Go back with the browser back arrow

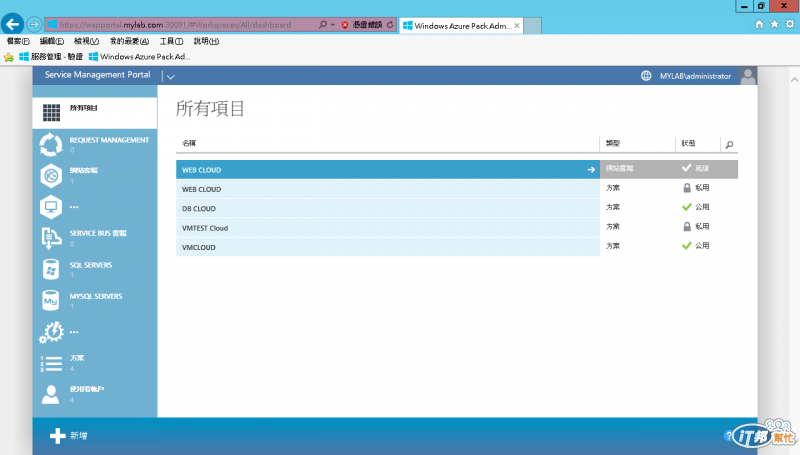click(x=12, y=24)
